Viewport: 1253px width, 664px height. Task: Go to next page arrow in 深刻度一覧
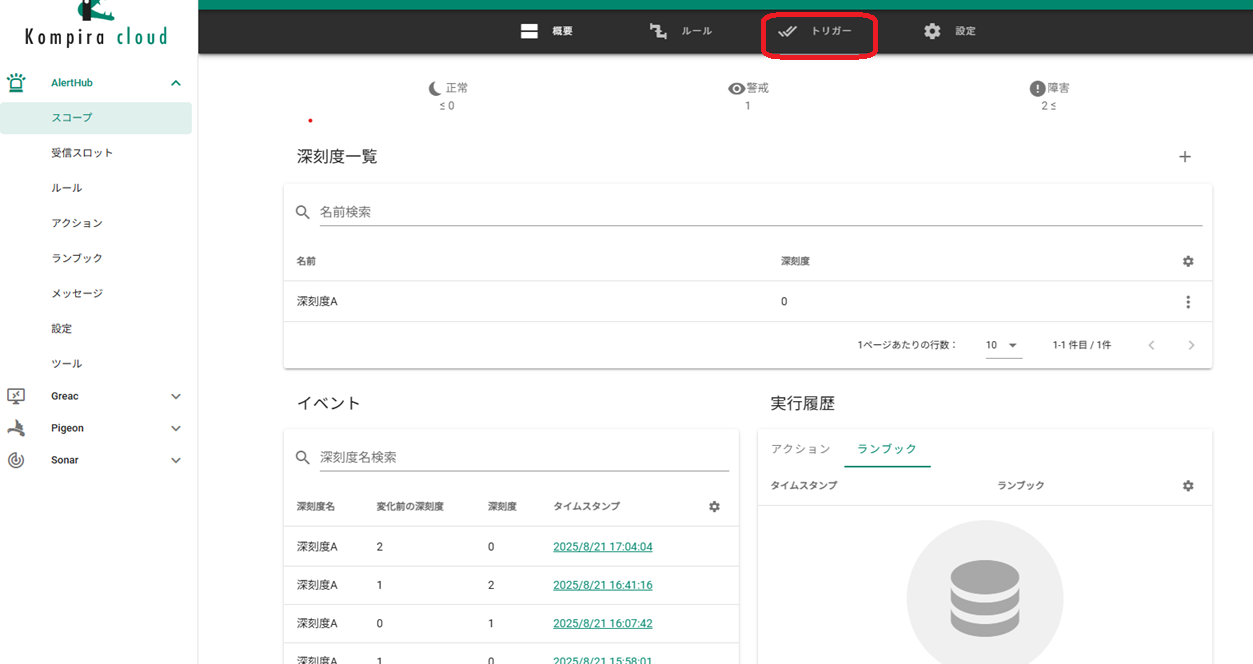pos(1191,345)
